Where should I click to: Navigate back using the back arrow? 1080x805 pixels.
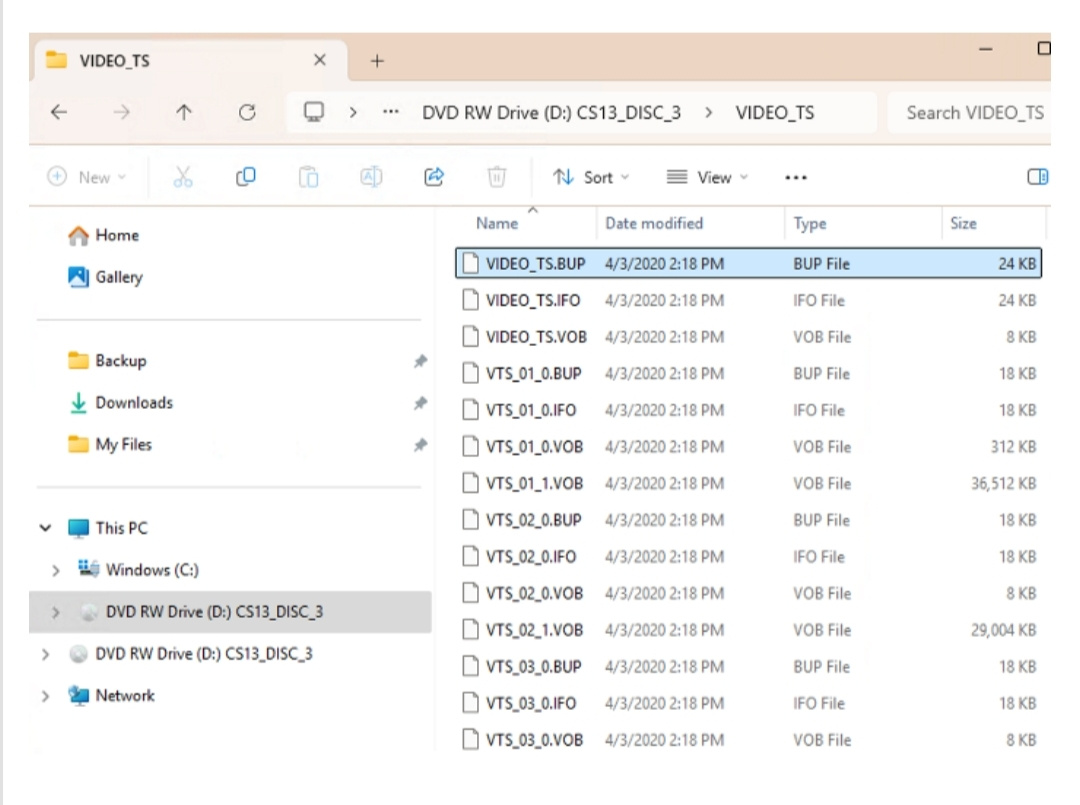[59, 112]
